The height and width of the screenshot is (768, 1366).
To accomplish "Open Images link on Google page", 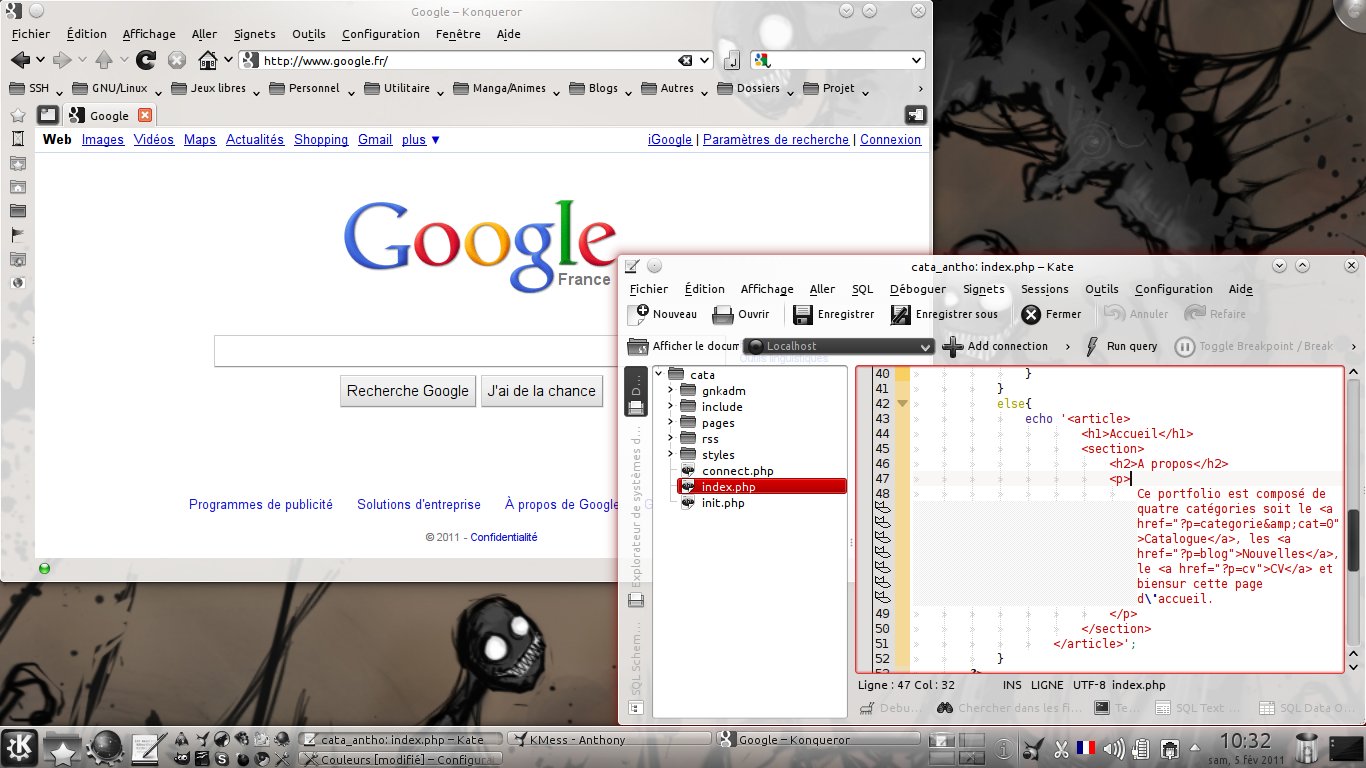I will [103, 140].
